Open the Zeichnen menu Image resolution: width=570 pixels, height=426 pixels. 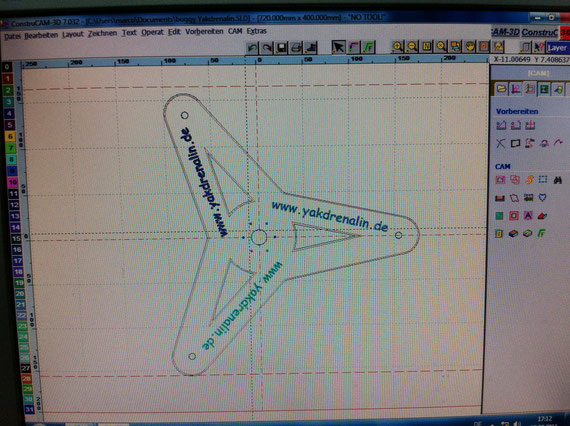[x=103, y=33]
